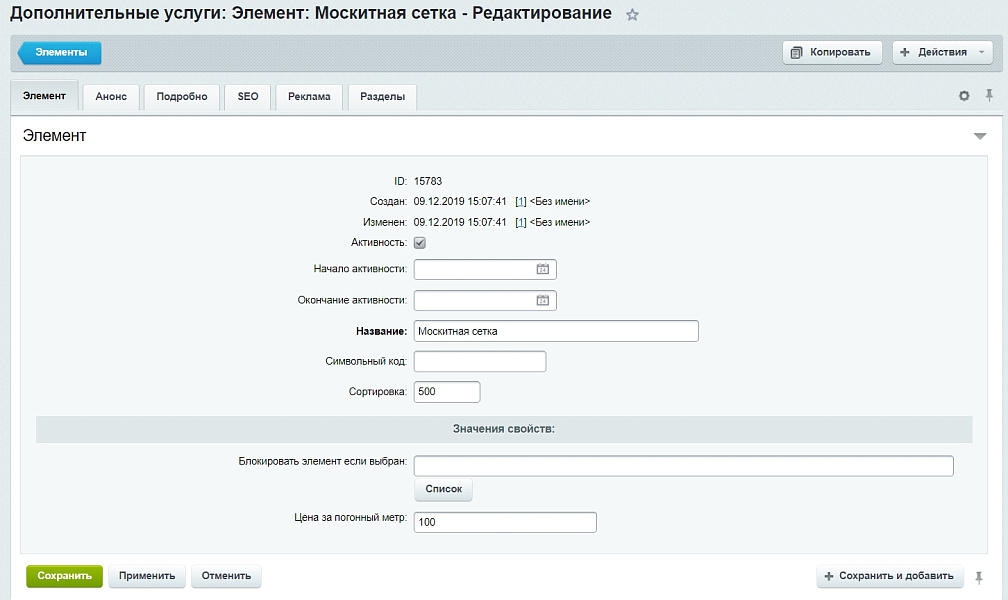The height and width of the screenshot is (600, 1008).
Task: Open the Список selection dialog
Action: pos(442,489)
